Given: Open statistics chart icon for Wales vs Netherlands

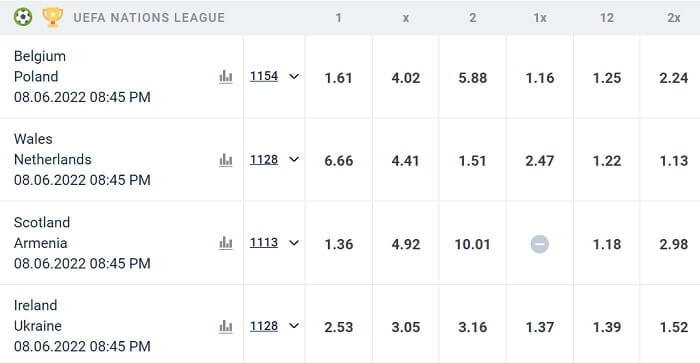Looking at the screenshot, I should pos(226,160).
